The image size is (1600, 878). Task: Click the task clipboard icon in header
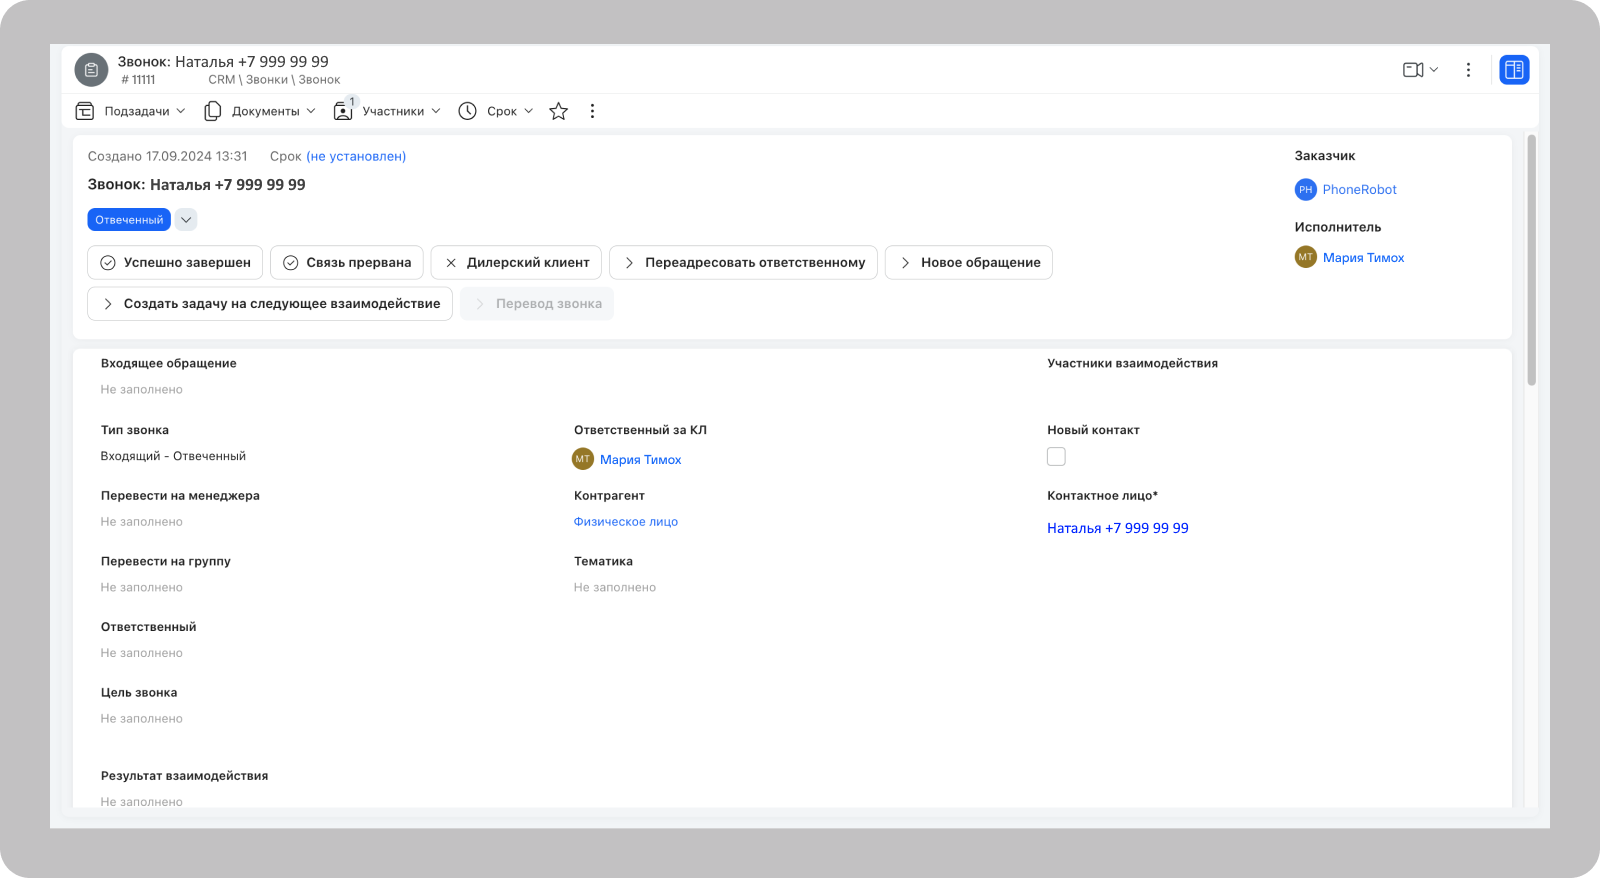91,70
